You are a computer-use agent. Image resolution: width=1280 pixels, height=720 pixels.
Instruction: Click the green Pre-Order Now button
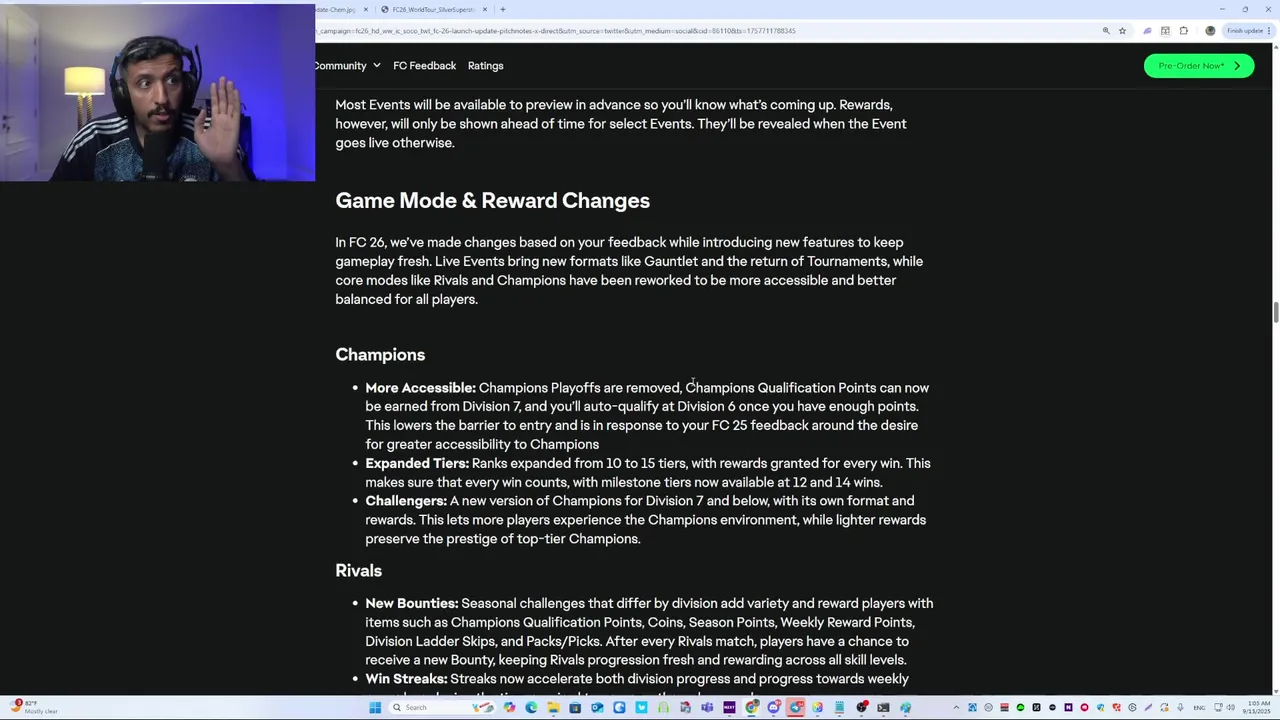pos(1198,66)
